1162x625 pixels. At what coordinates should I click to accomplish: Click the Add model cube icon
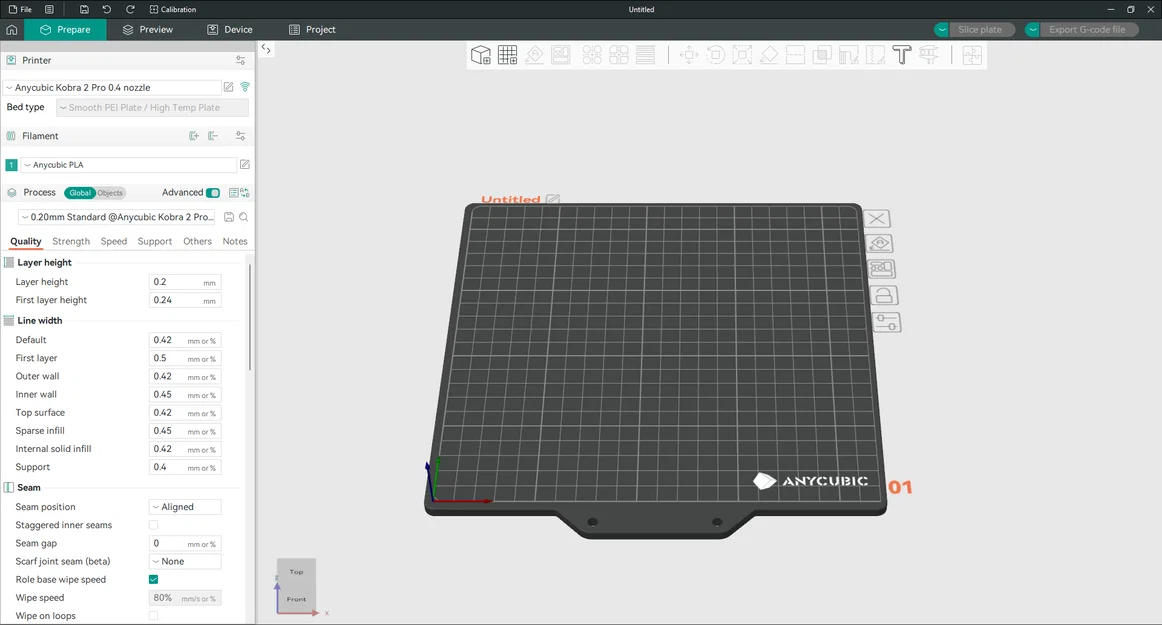(481, 55)
